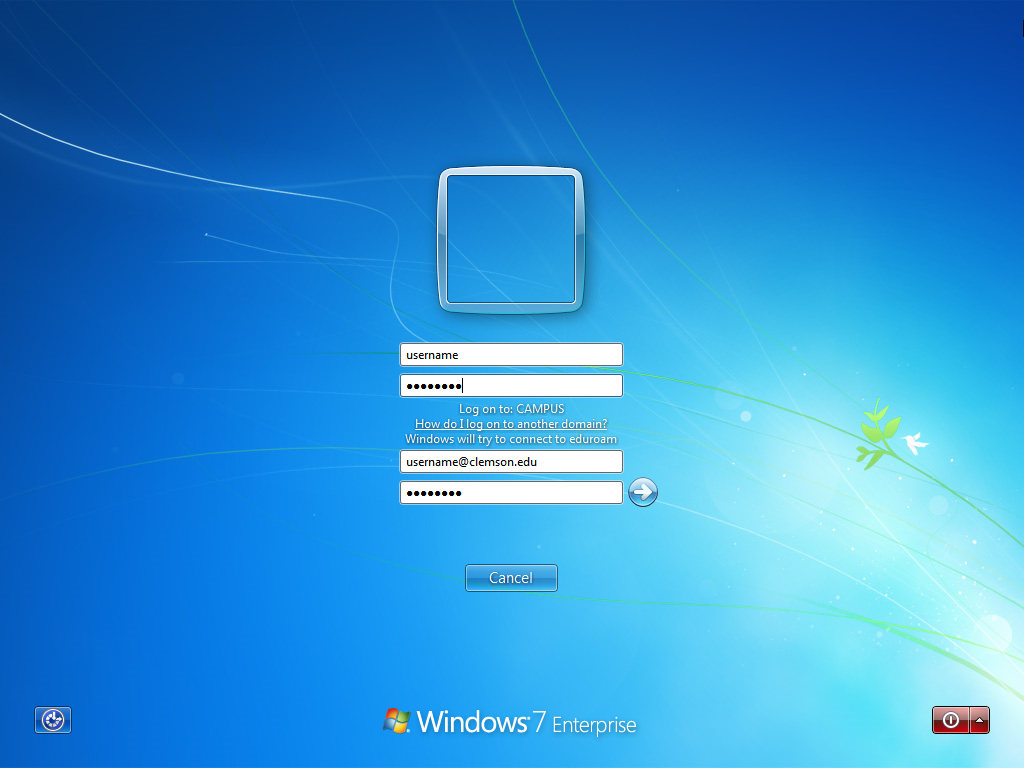The width and height of the screenshot is (1024, 768).
Task: Click the Windows flag logo
Action: (x=397, y=721)
